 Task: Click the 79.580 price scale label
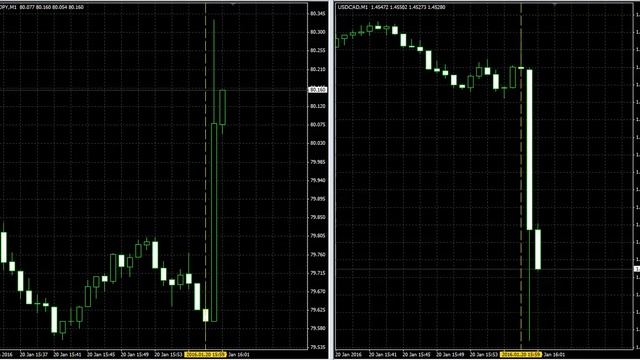point(318,328)
